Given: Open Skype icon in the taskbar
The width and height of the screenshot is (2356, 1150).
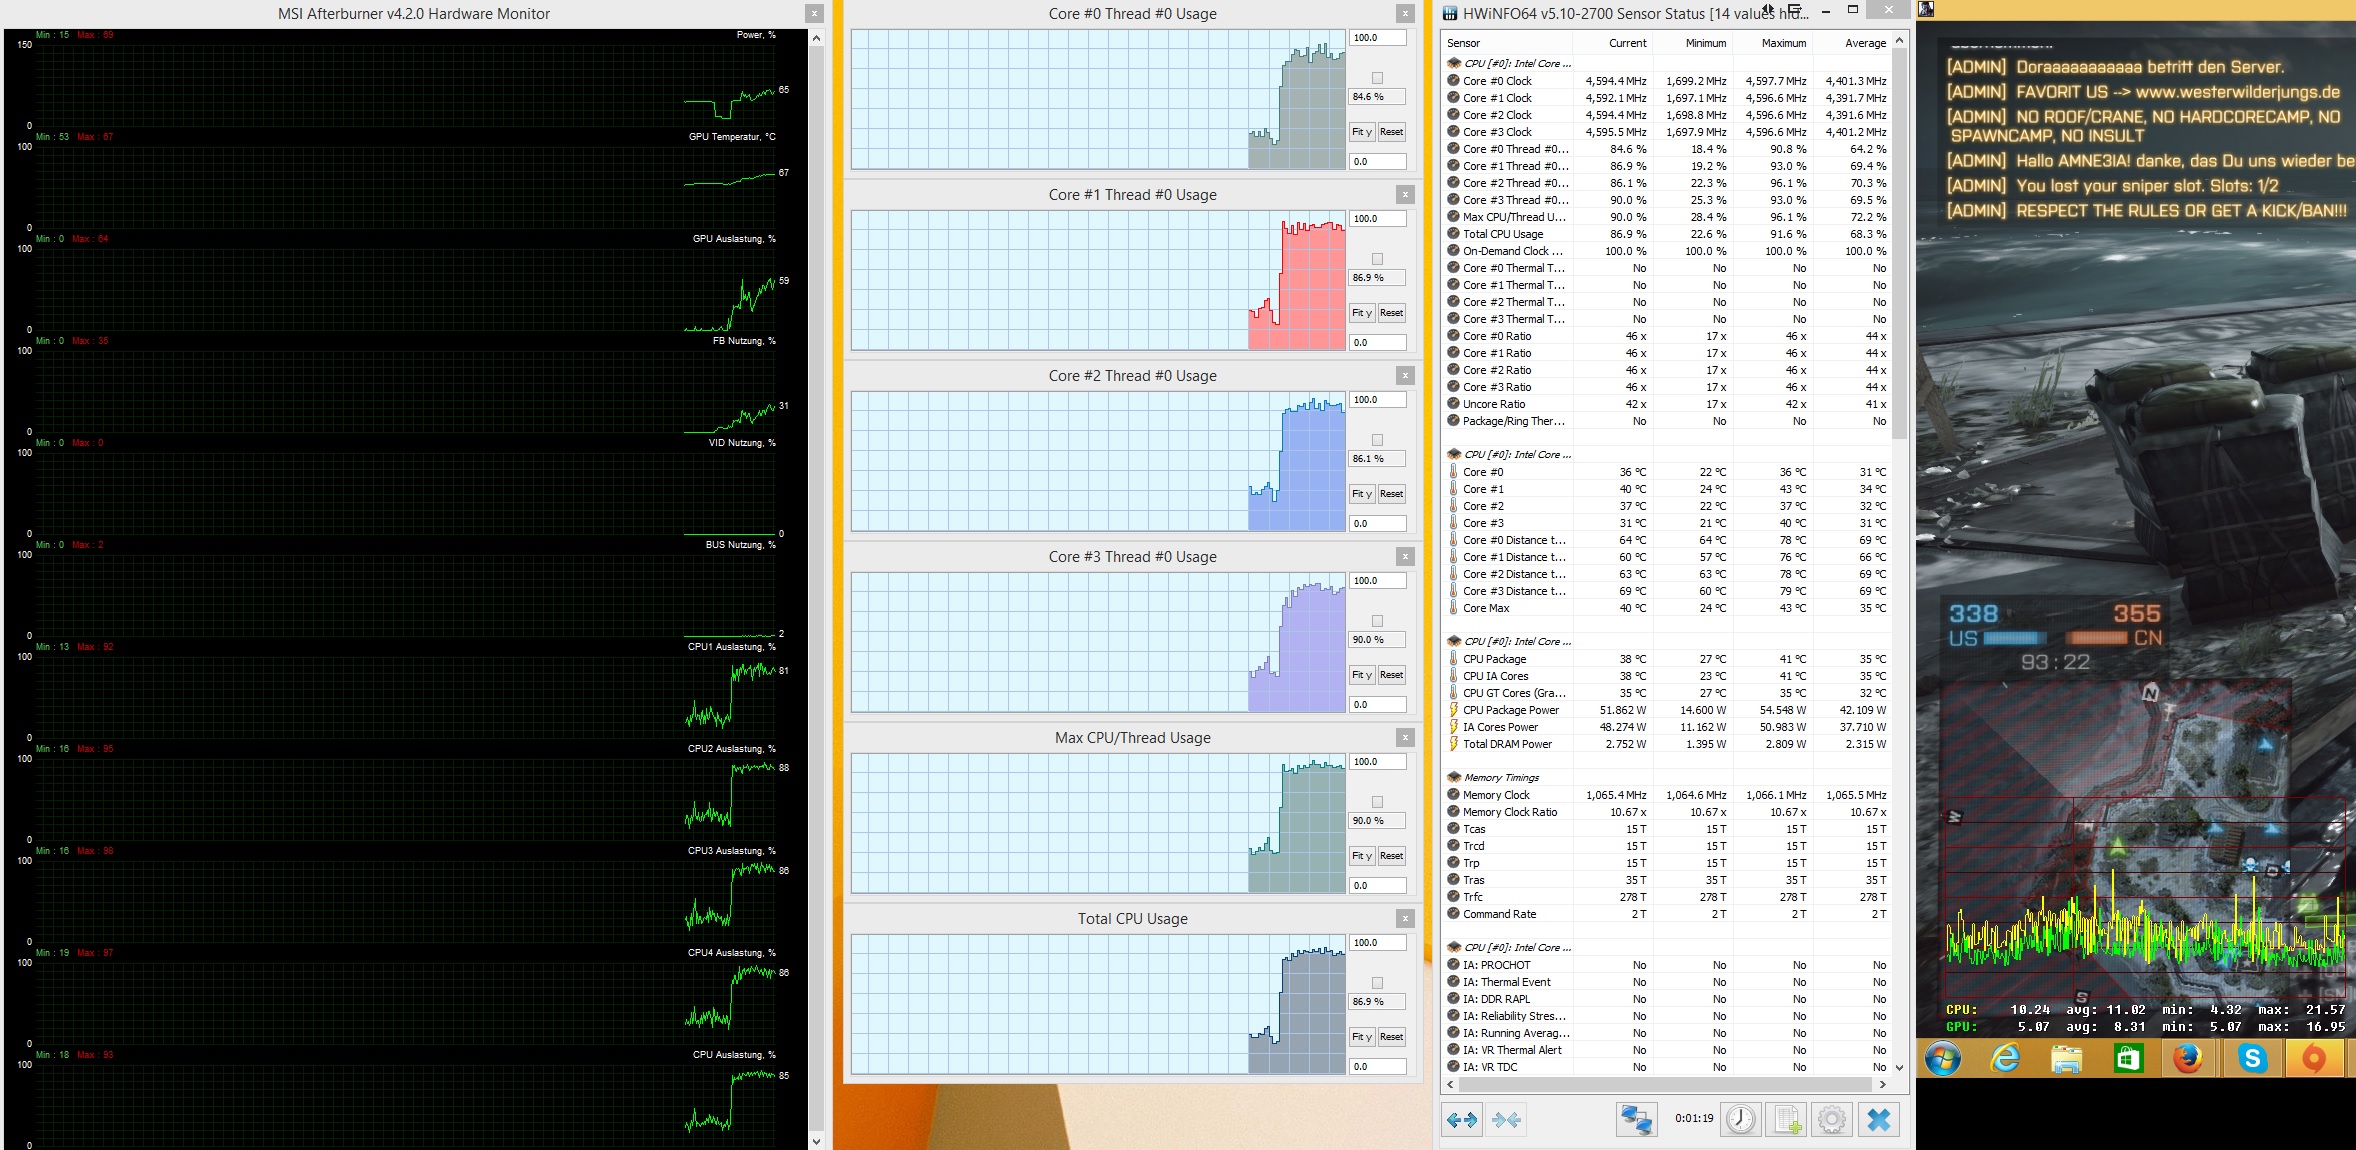Looking at the screenshot, I should point(2252,1058).
